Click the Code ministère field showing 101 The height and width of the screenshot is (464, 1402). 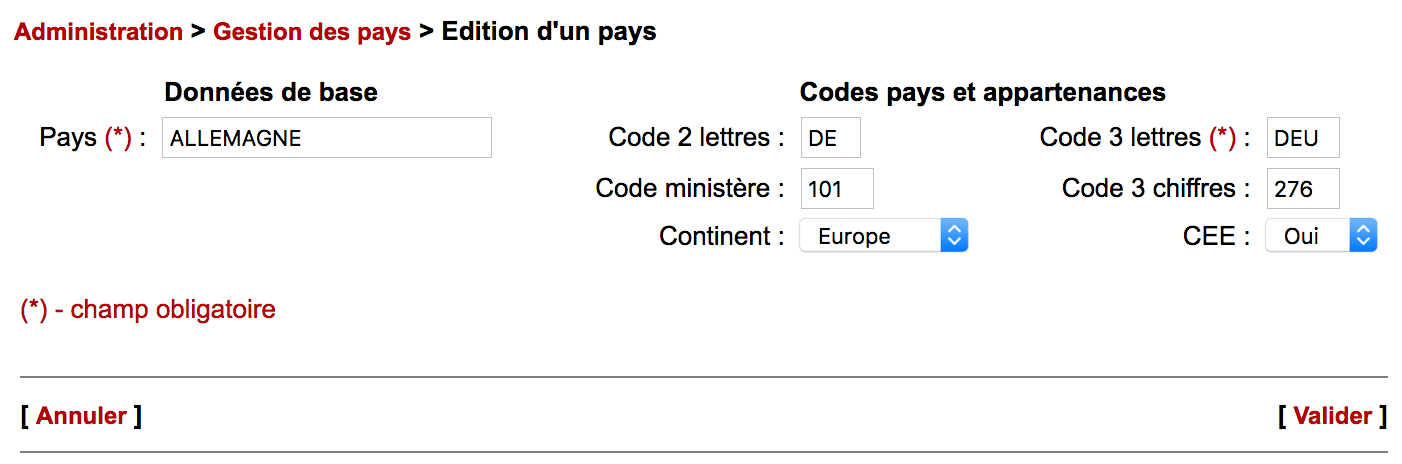837,188
